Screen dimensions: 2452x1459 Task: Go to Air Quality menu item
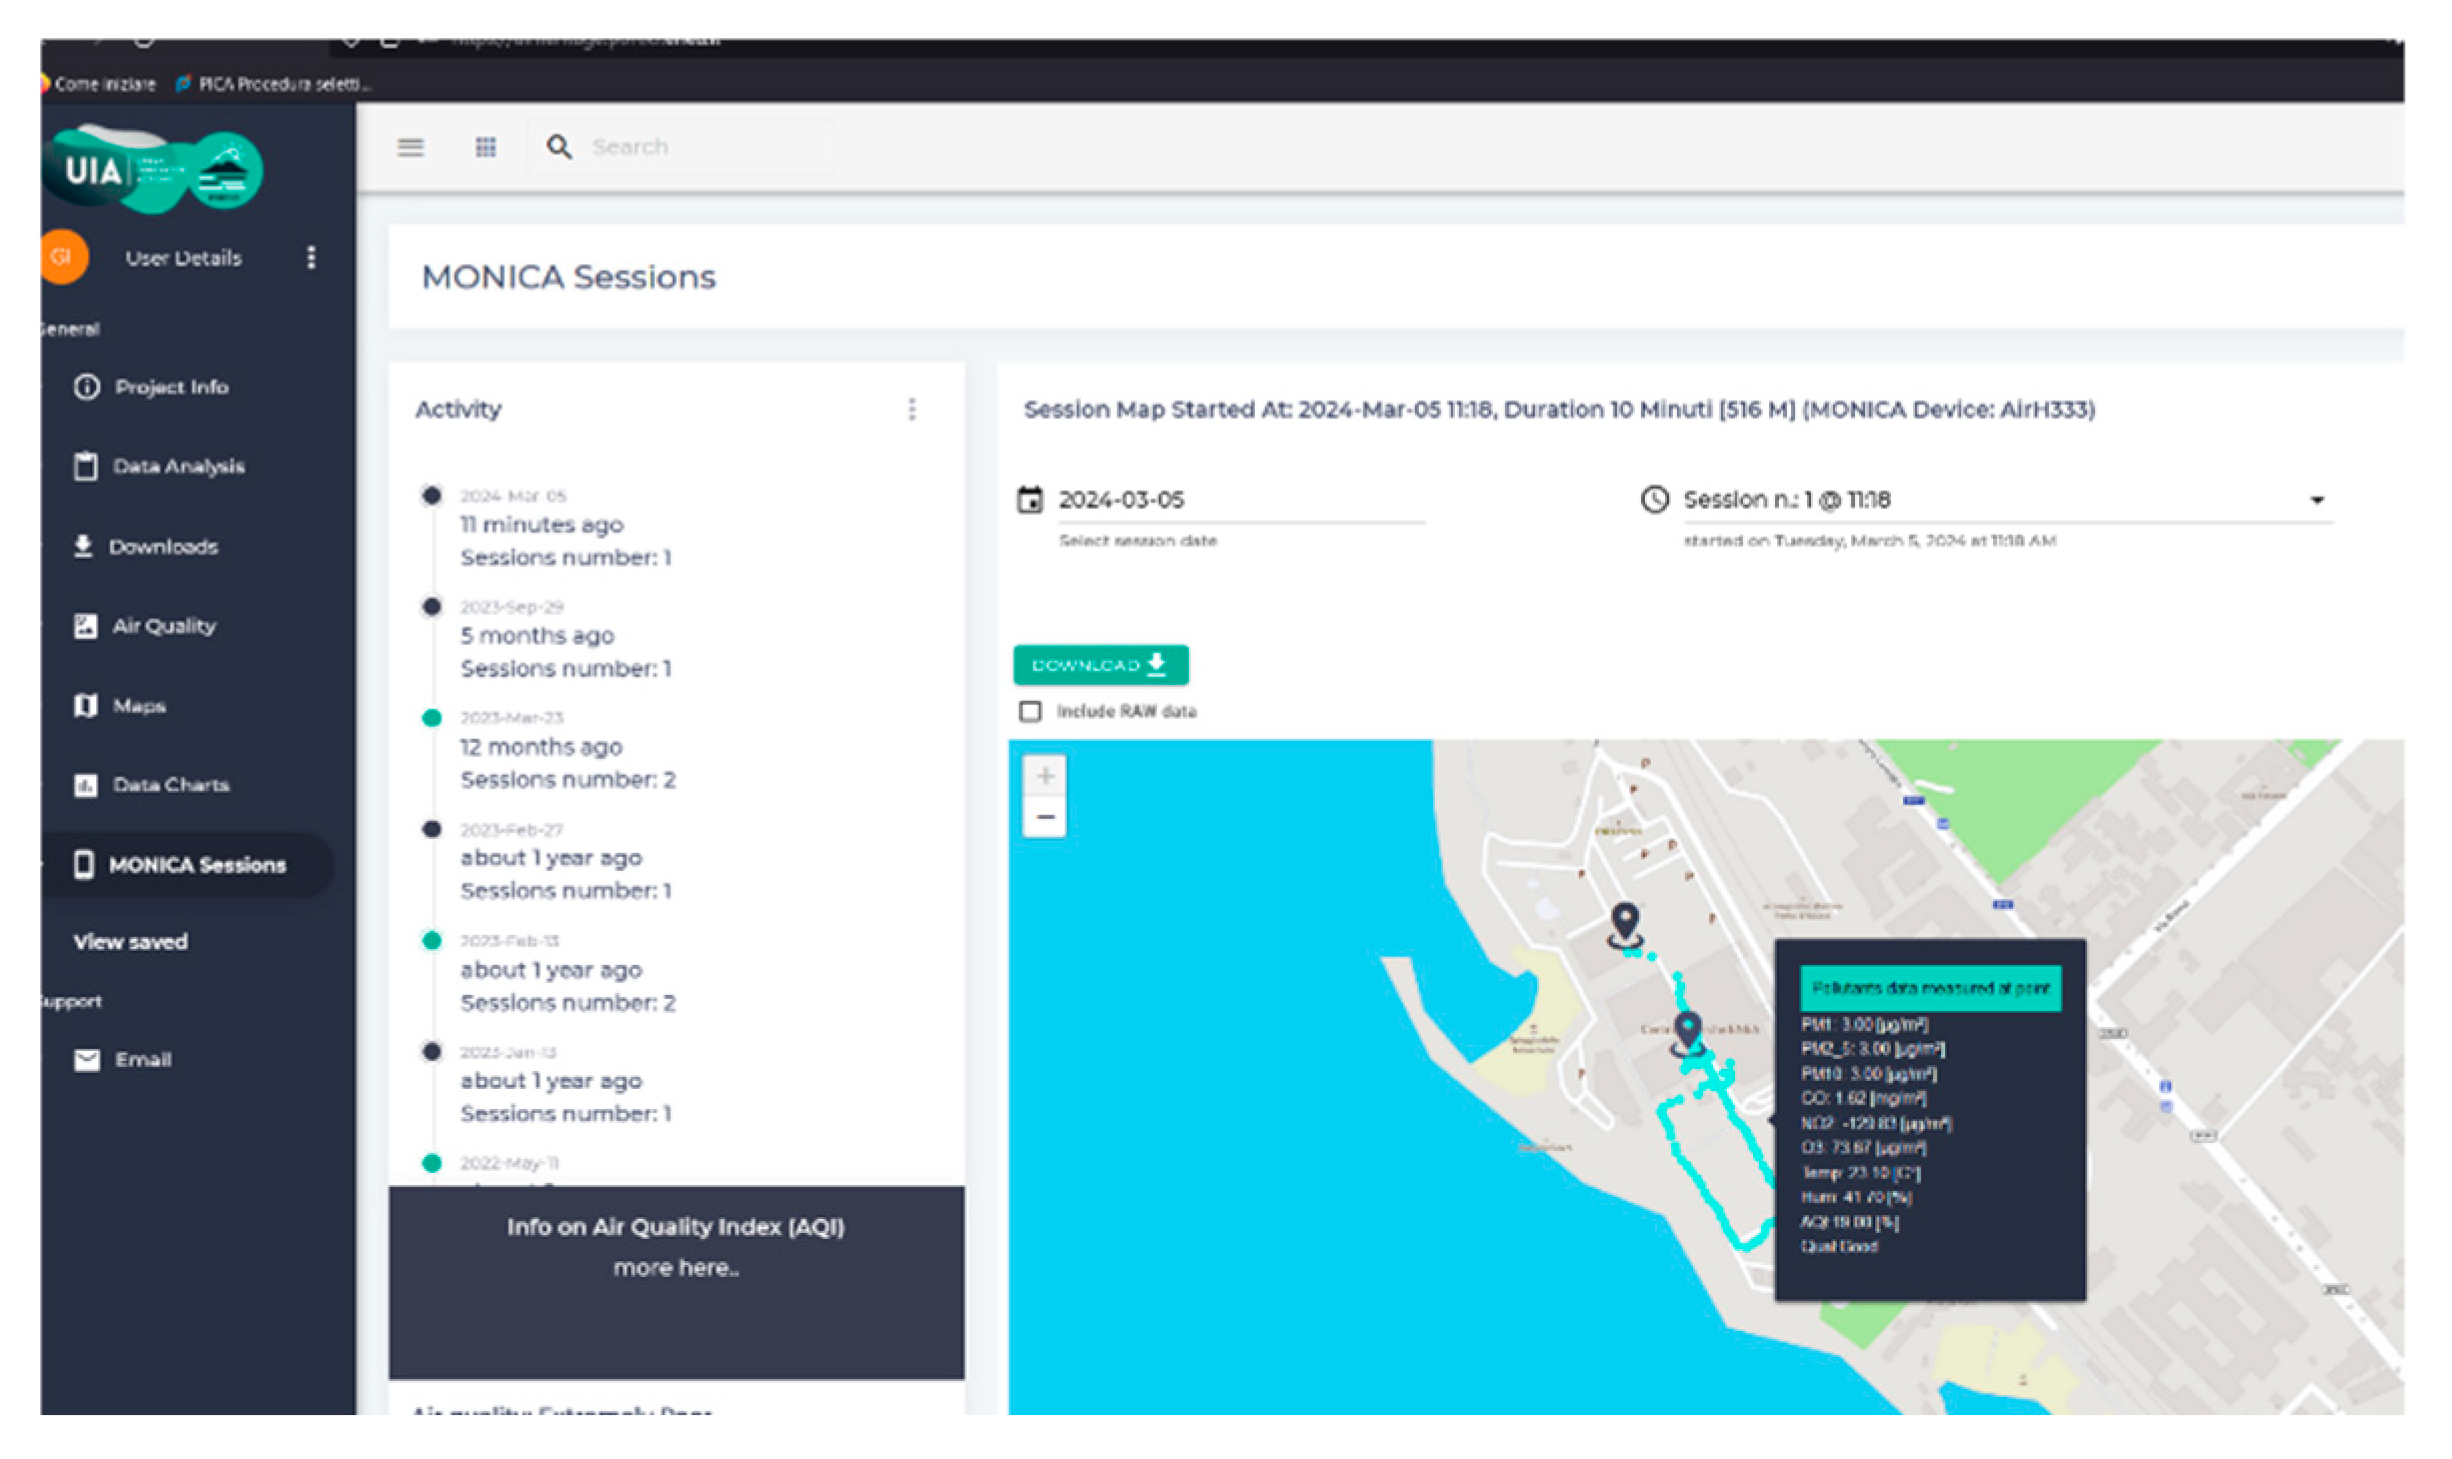tap(164, 626)
